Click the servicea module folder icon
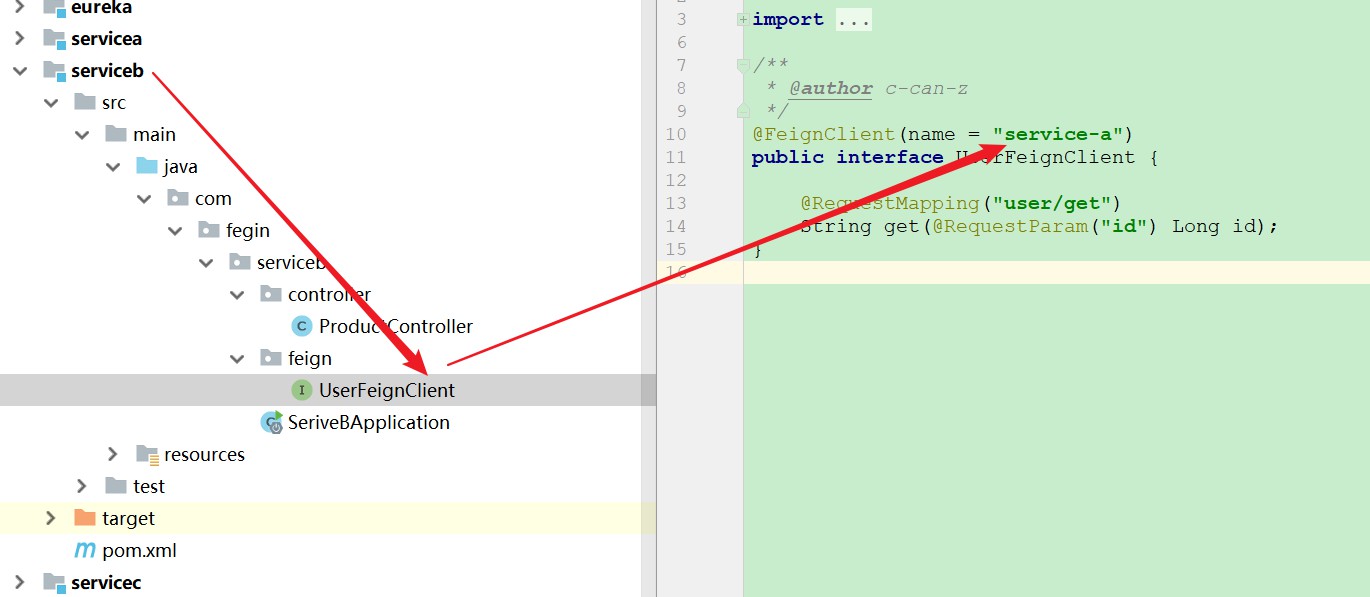 pos(54,39)
